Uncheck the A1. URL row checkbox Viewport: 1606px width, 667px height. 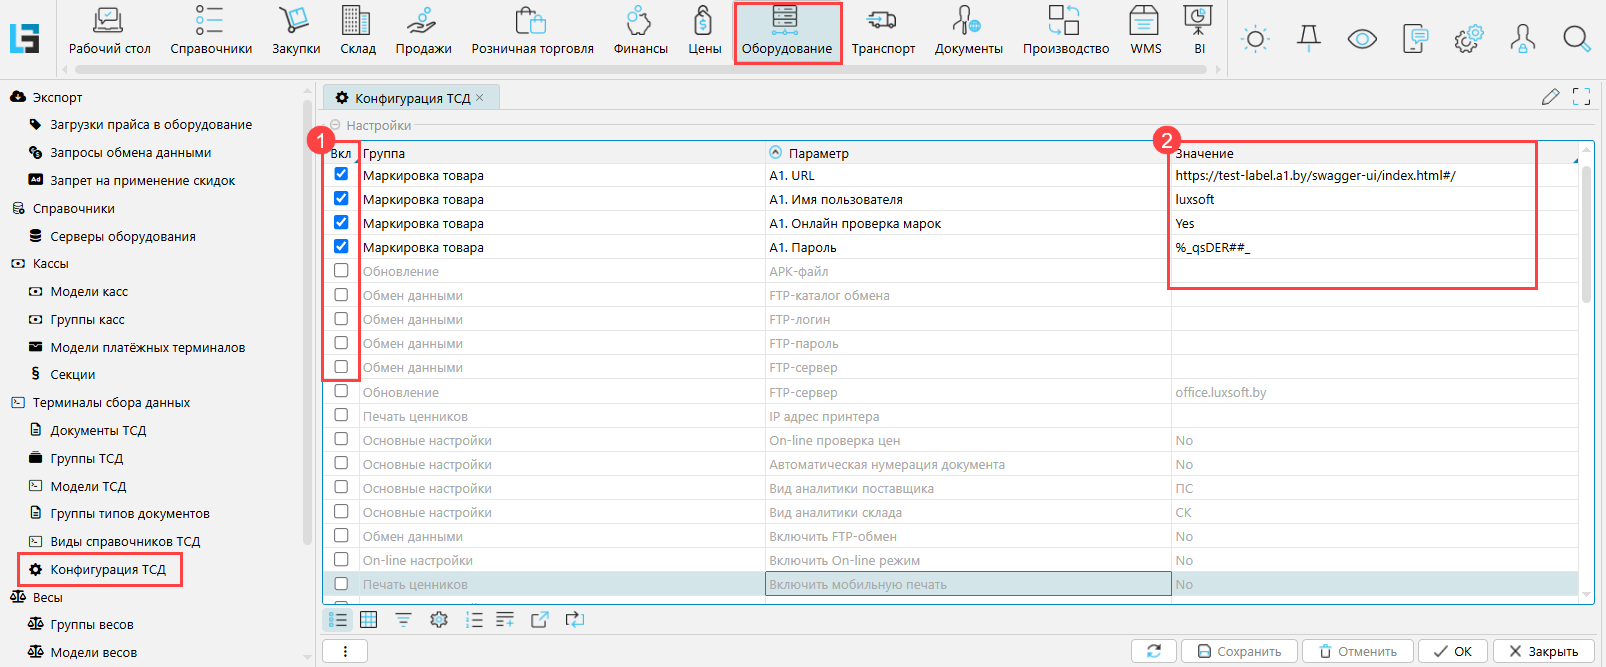tap(341, 174)
